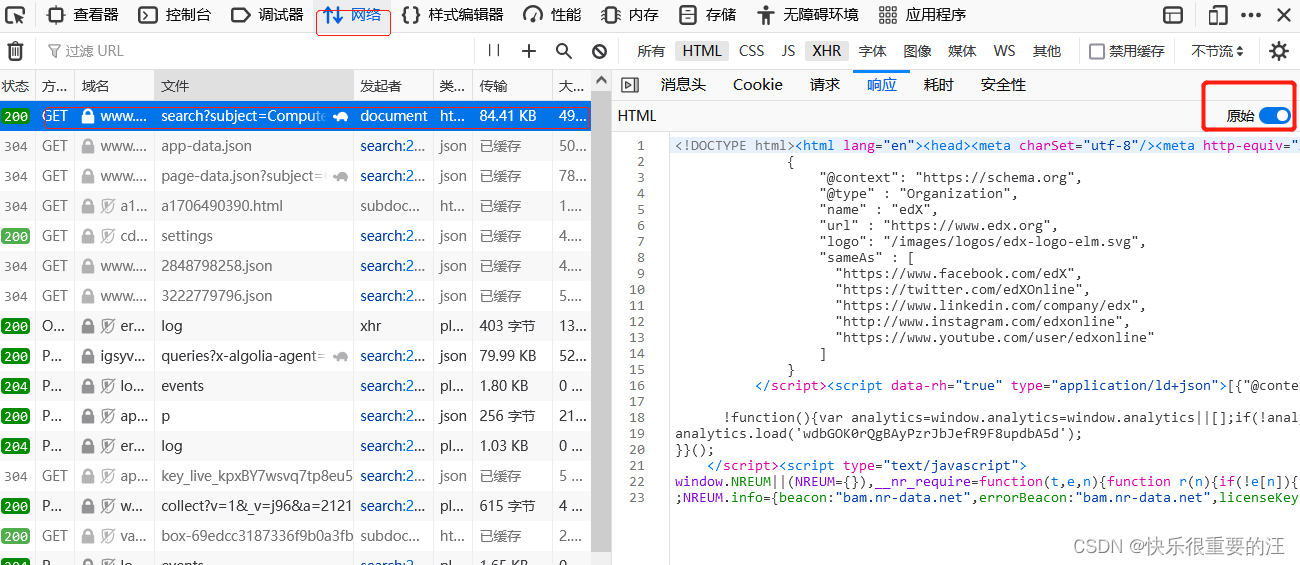Switch to the 控制台 console tab
Screen dimensions: 1300x565
pyautogui.click(x=174, y=15)
